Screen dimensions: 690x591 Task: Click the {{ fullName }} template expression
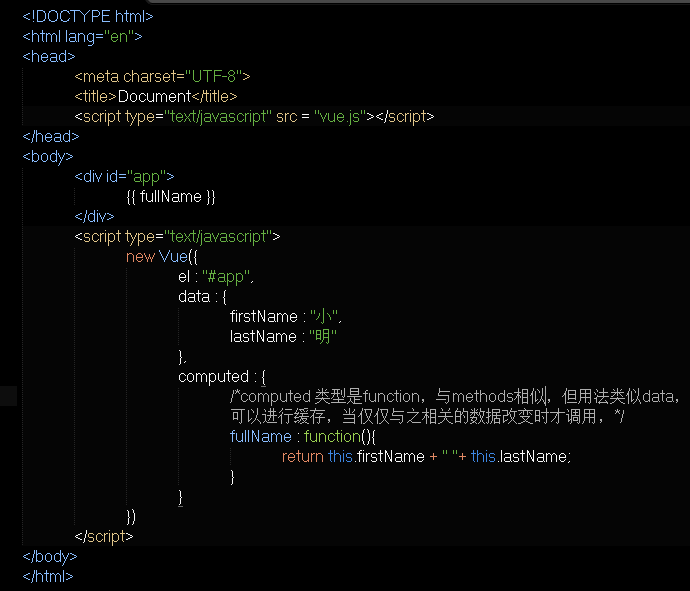point(171,197)
